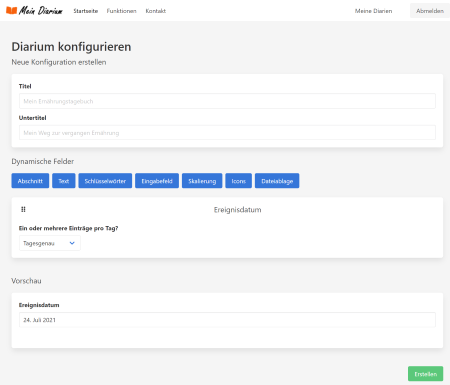Click the Mein Diarium brand name
The image size is (450, 385).
(x=41, y=11)
